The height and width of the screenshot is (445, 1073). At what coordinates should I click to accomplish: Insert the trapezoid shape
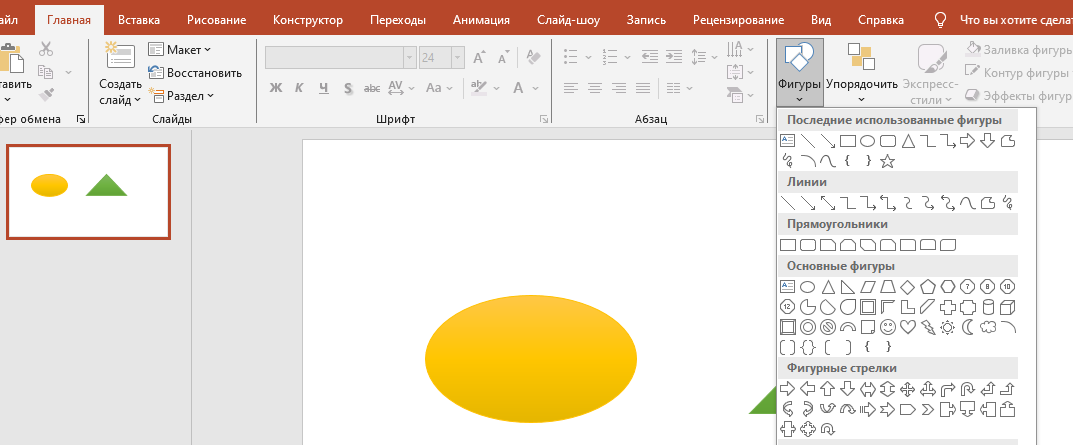[888, 286]
